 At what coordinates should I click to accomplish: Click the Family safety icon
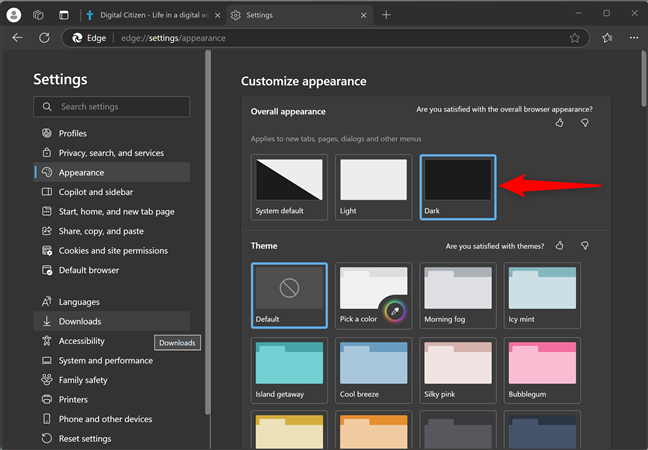point(47,379)
